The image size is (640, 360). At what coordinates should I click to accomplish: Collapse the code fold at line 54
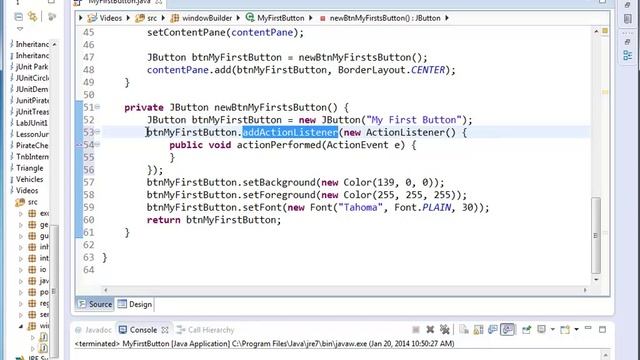point(98,144)
